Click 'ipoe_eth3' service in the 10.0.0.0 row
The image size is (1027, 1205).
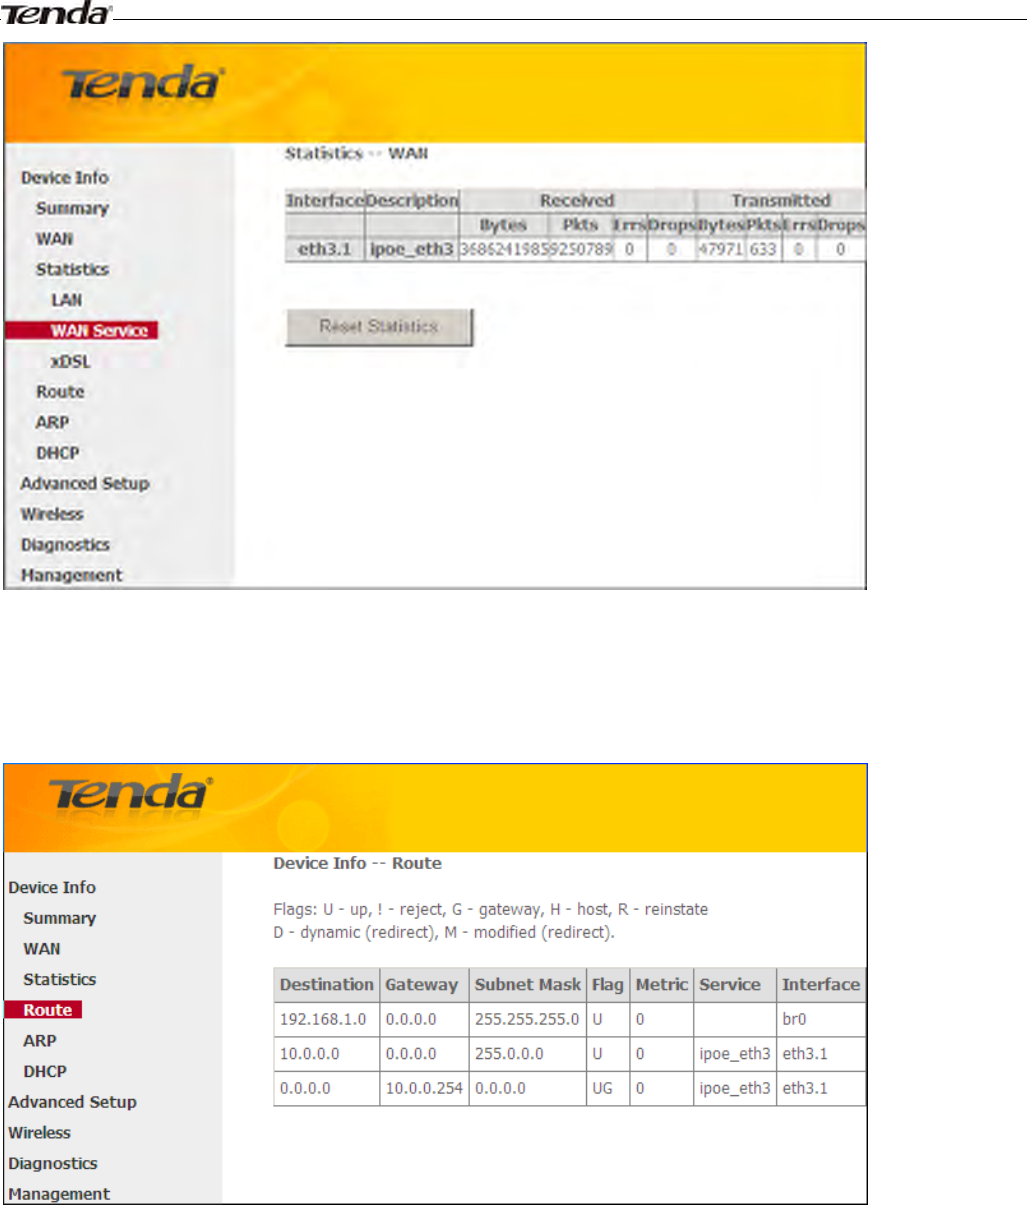pyautogui.click(x=735, y=1054)
